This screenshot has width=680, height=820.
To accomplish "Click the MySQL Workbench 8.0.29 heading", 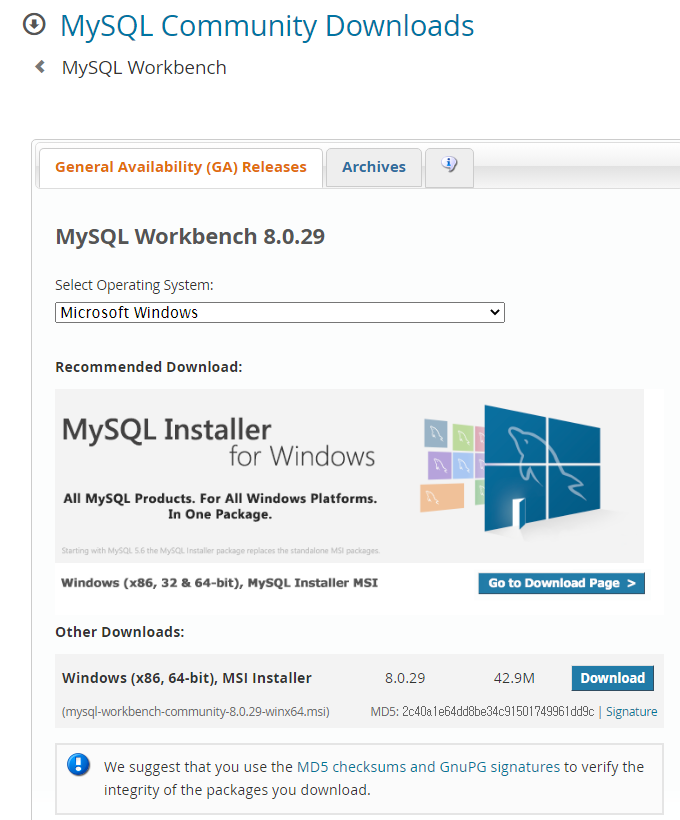I will [190, 236].
